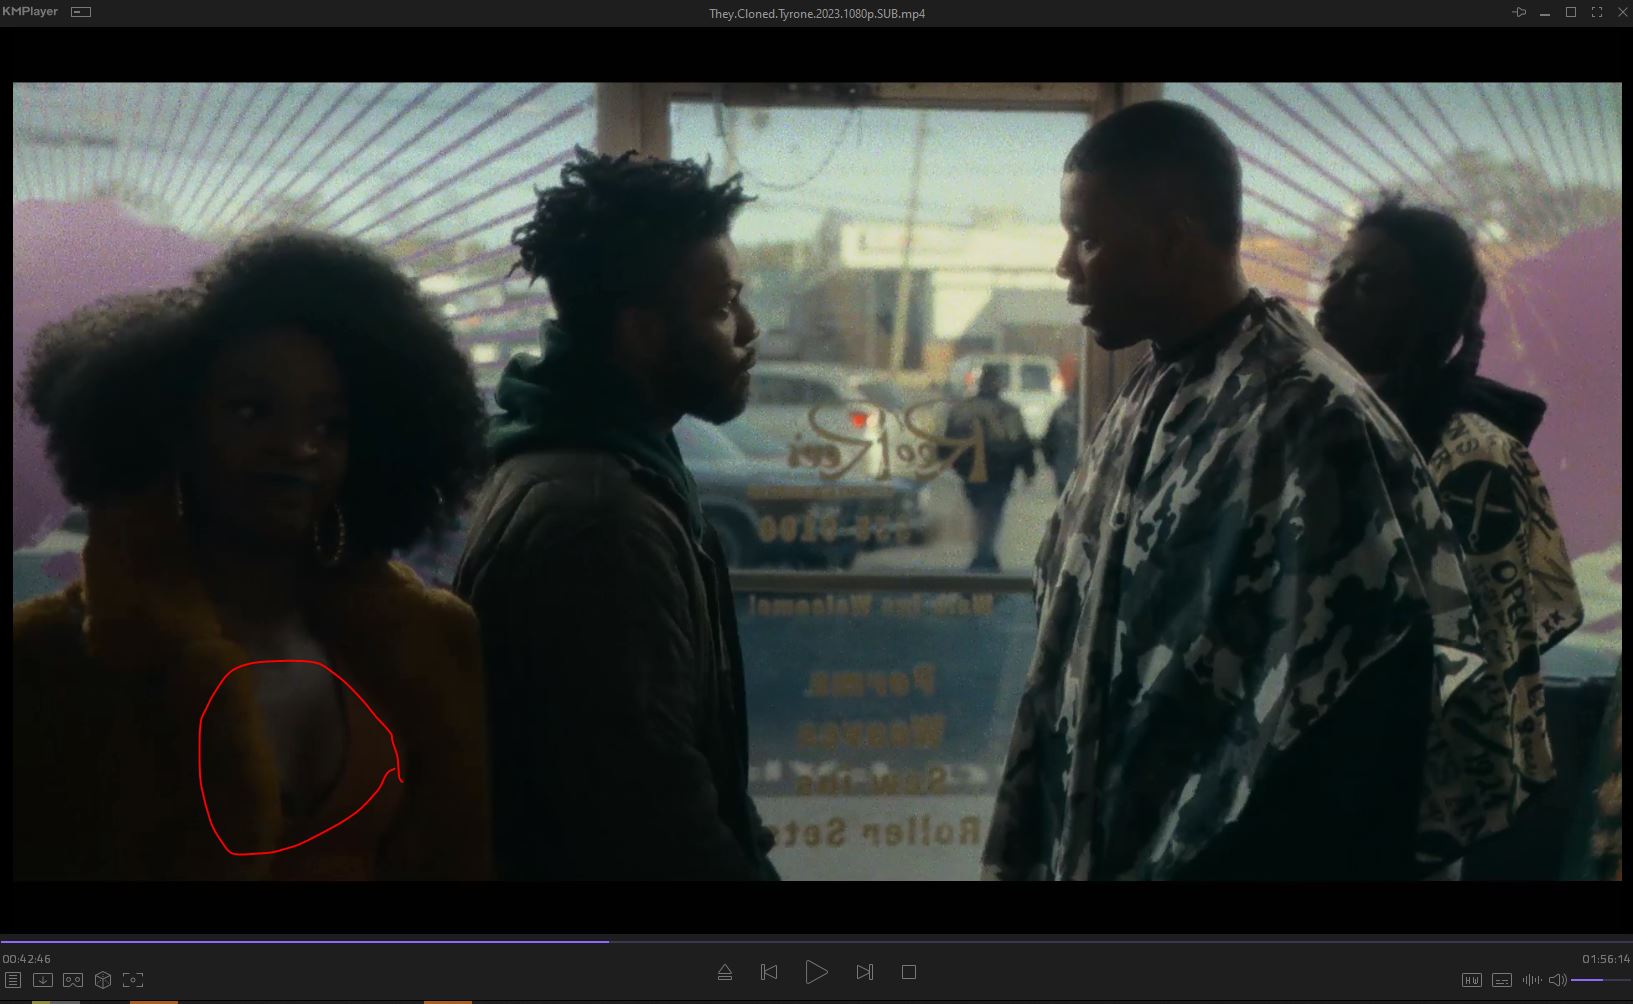Toggle subtitles display

point(1502,980)
